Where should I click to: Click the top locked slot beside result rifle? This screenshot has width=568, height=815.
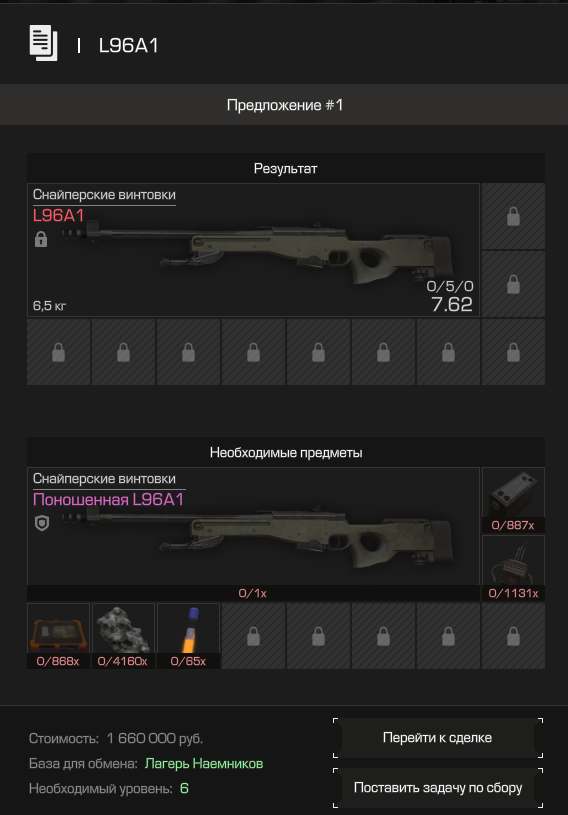(513, 216)
